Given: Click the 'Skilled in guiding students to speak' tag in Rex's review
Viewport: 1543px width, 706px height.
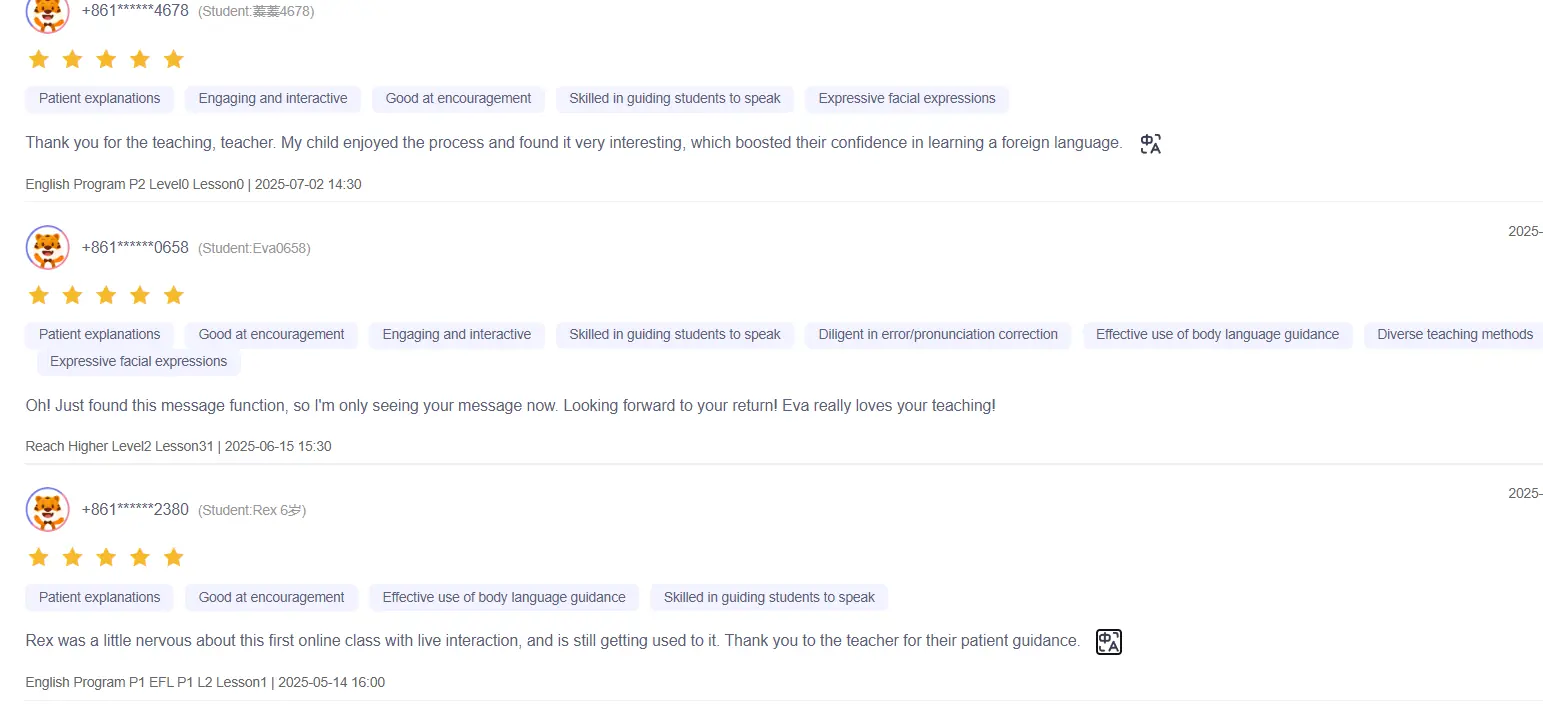Looking at the screenshot, I should [x=769, y=598].
